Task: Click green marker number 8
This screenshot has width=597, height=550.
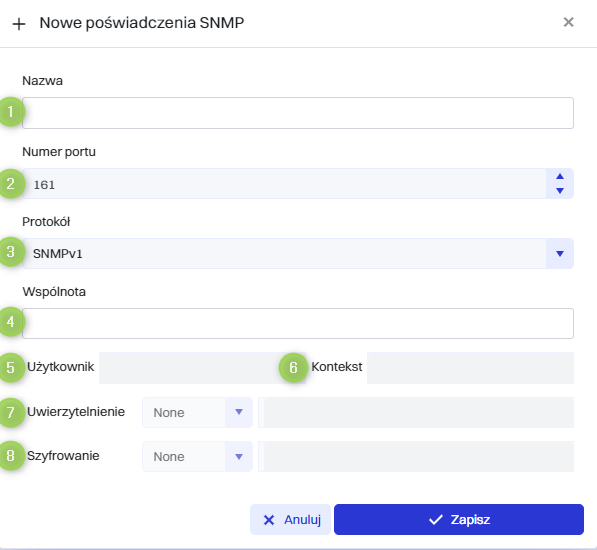Action: click(11, 456)
